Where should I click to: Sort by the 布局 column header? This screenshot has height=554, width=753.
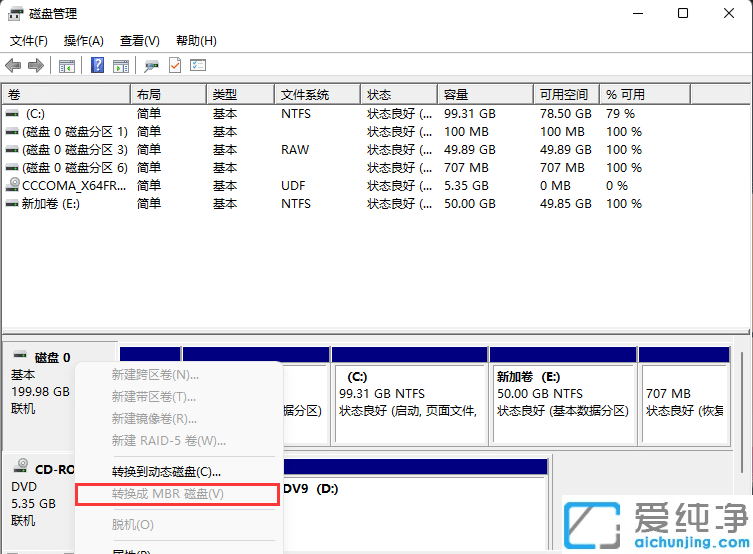pyautogui.click(x=169, y=95)
